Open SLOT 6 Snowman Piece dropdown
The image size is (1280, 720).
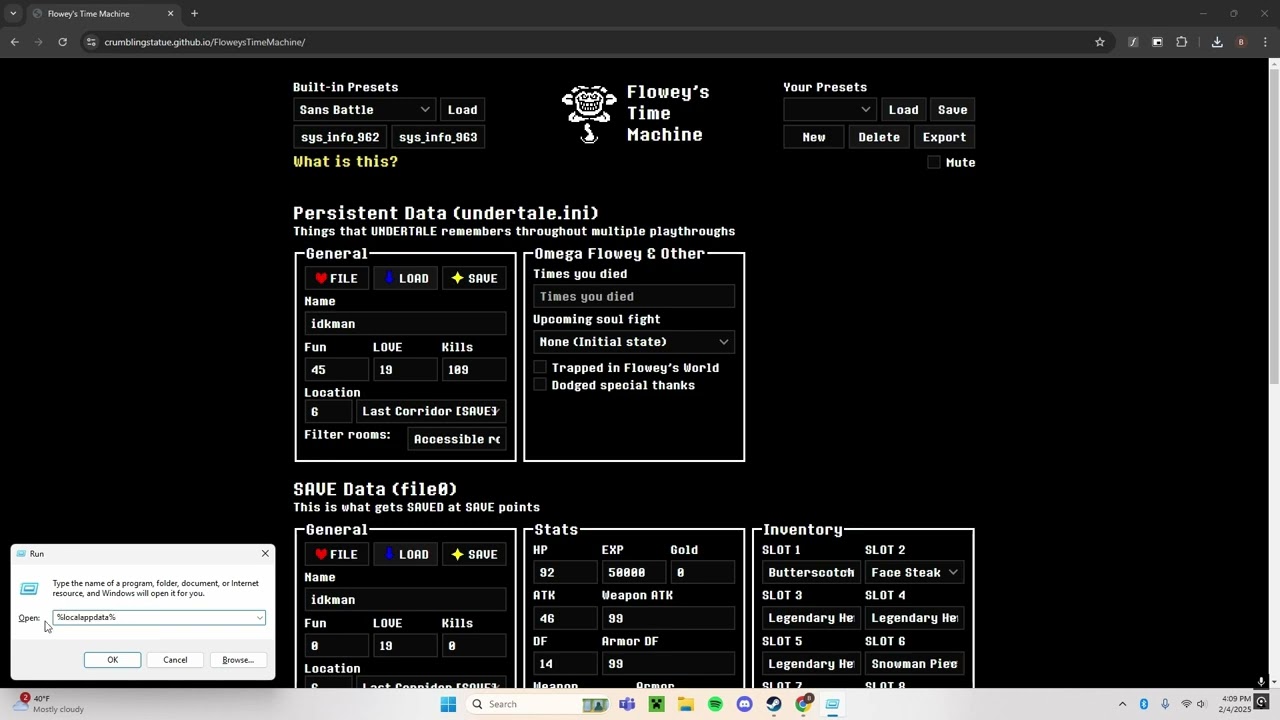click(x=915, y=664)
